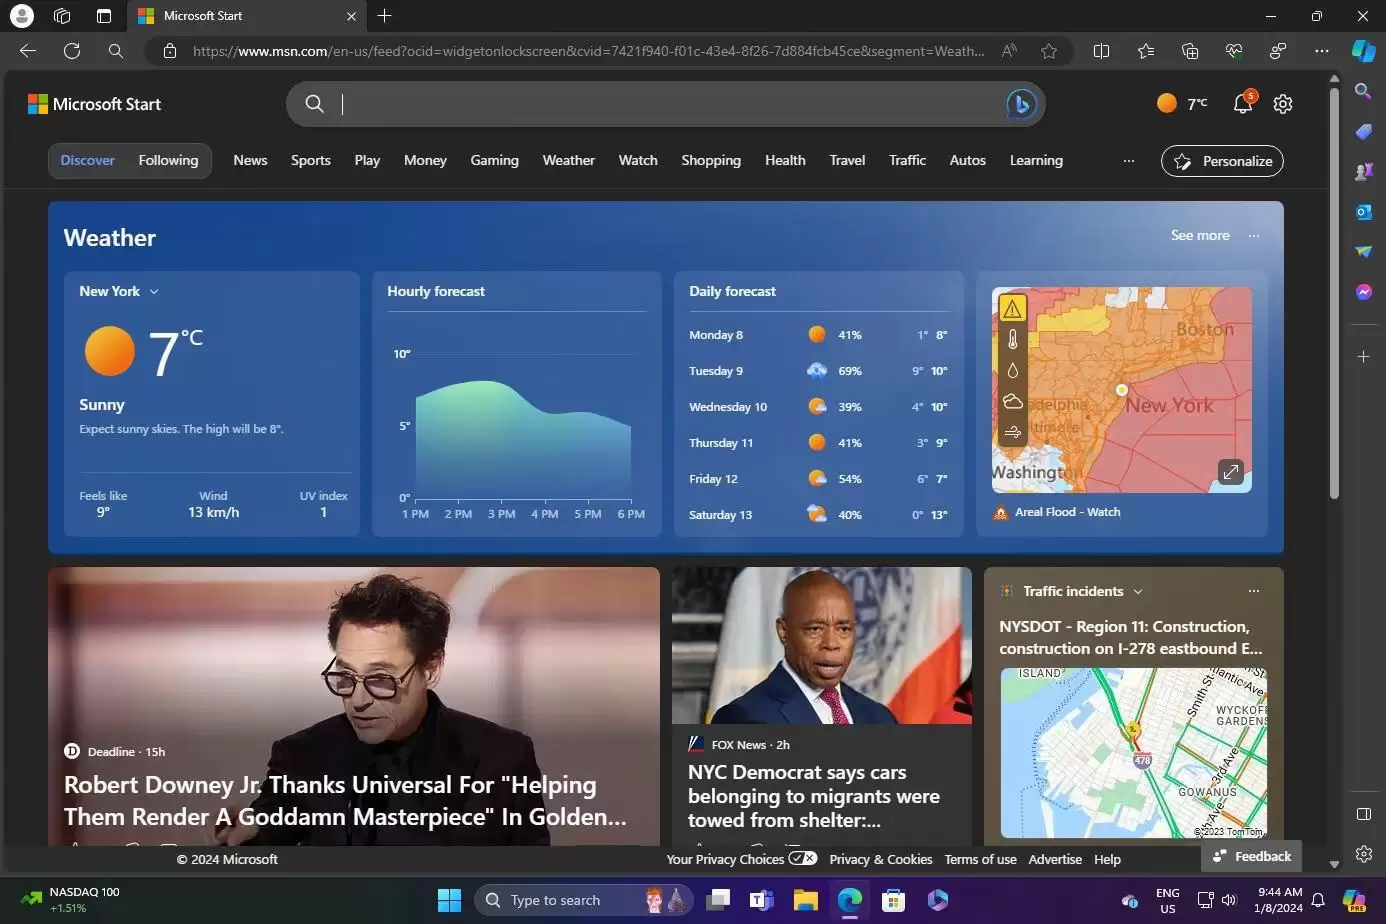Expand the weather map to fullscreen
Image resolution: width=1386 pixels, height=924 pixels.
pyautogui.click(x=1230, y=471)
